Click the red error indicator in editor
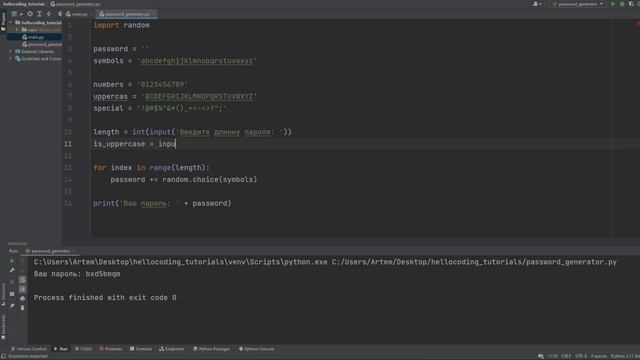Screen dimensions: 640x360 638,24
